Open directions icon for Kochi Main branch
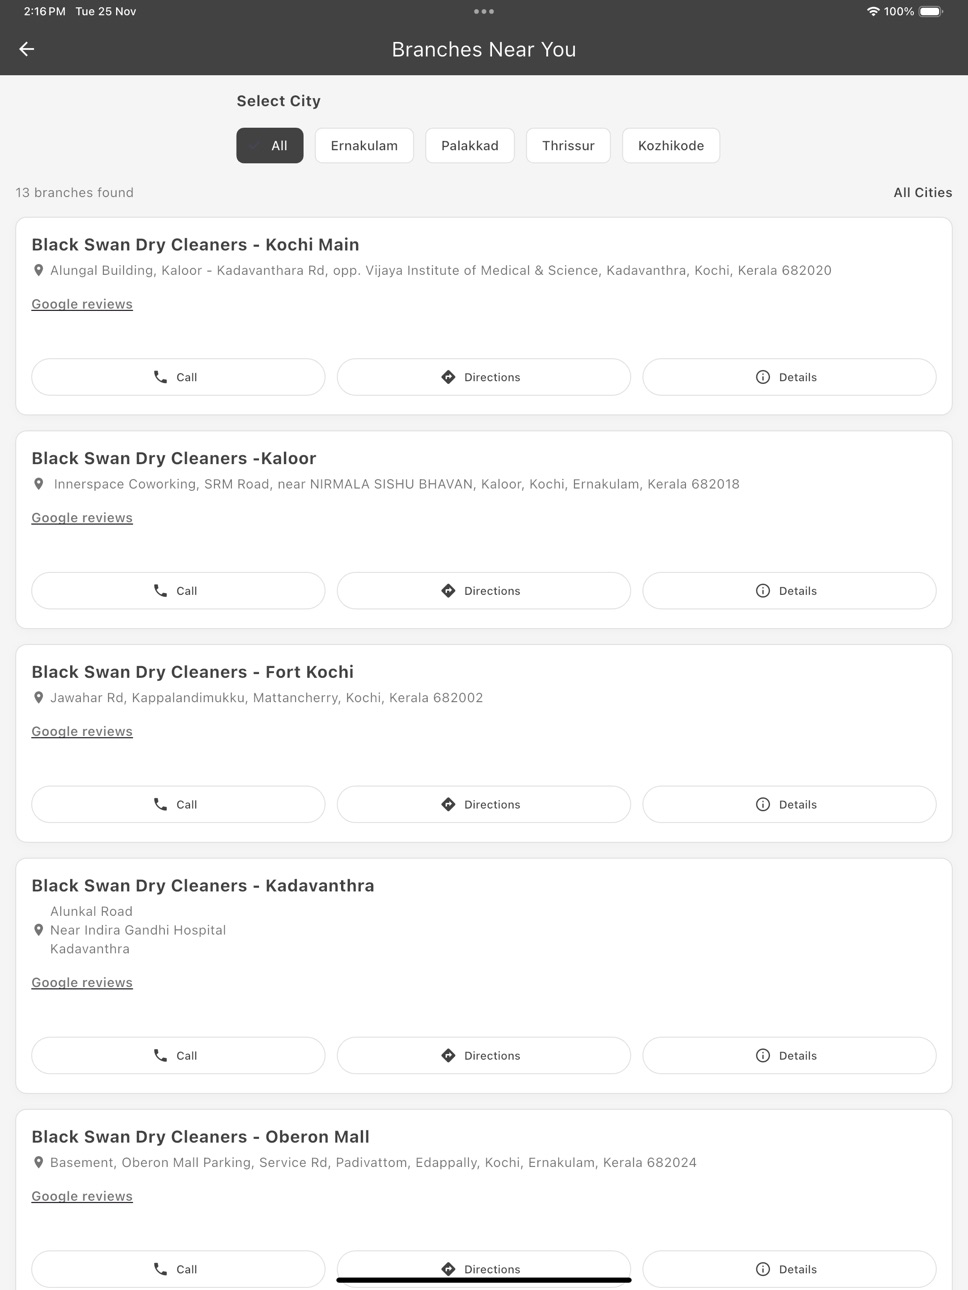This screenshot has height=1290, width=968. 448,377
